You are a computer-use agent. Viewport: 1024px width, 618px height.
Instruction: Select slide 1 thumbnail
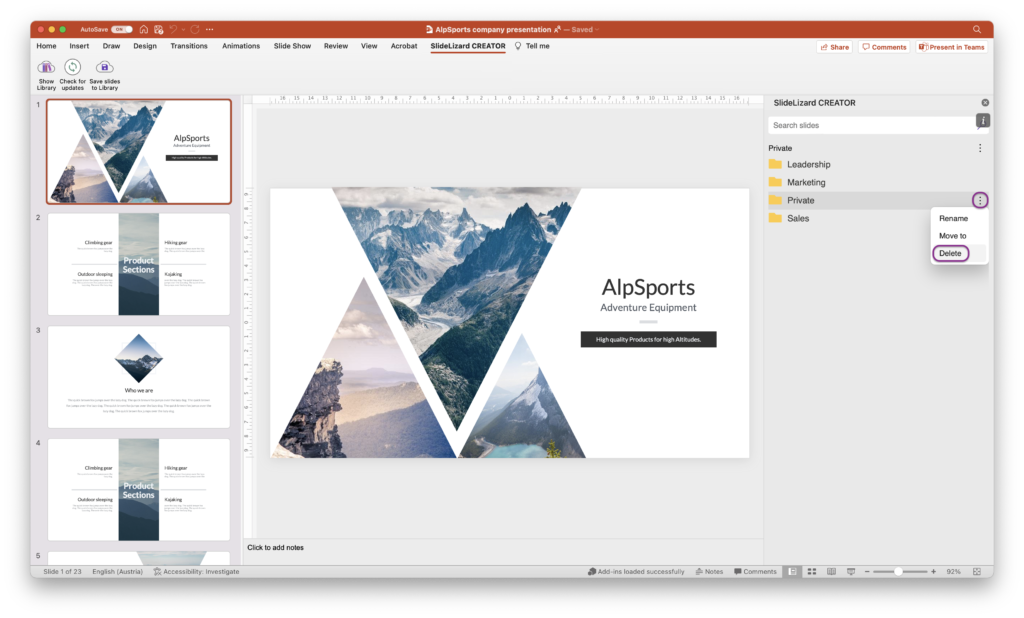(138, 152)
